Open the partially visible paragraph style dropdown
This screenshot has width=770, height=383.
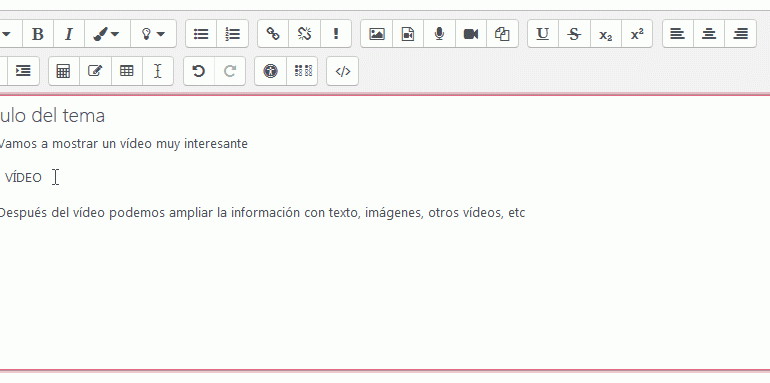[x=7, y=34]
